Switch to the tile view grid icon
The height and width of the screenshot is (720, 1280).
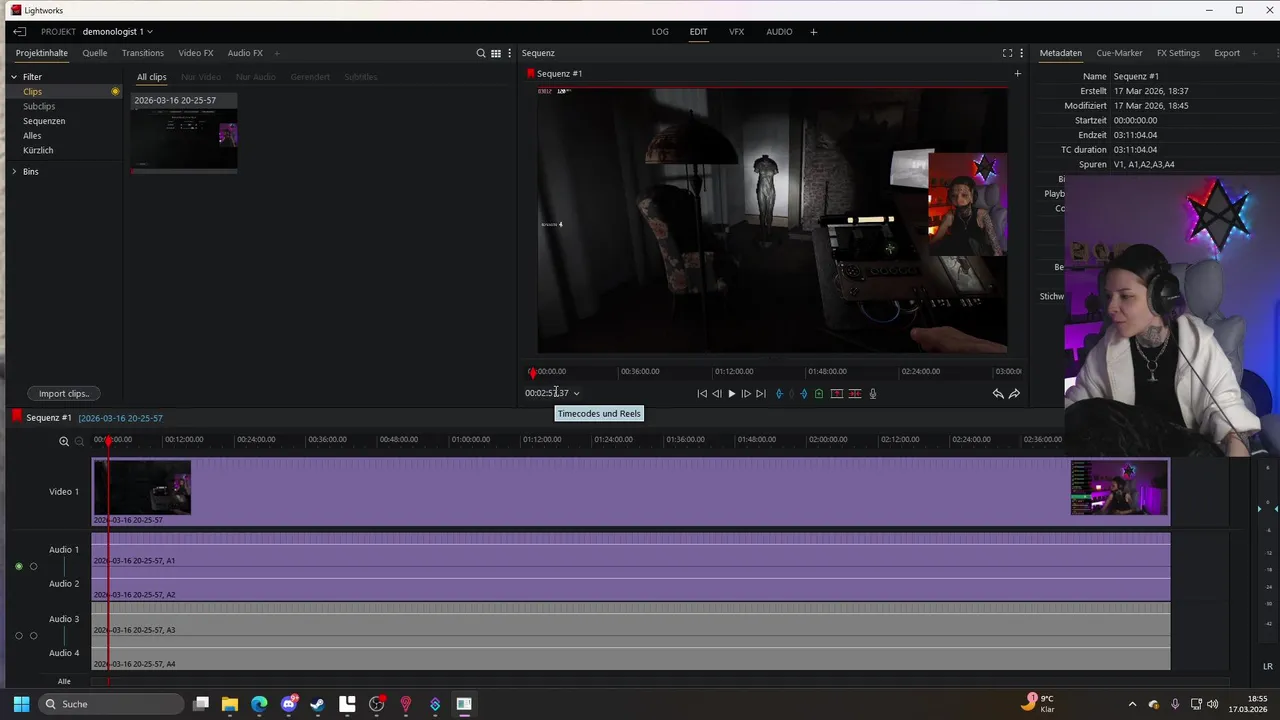(x=496, y=53)
